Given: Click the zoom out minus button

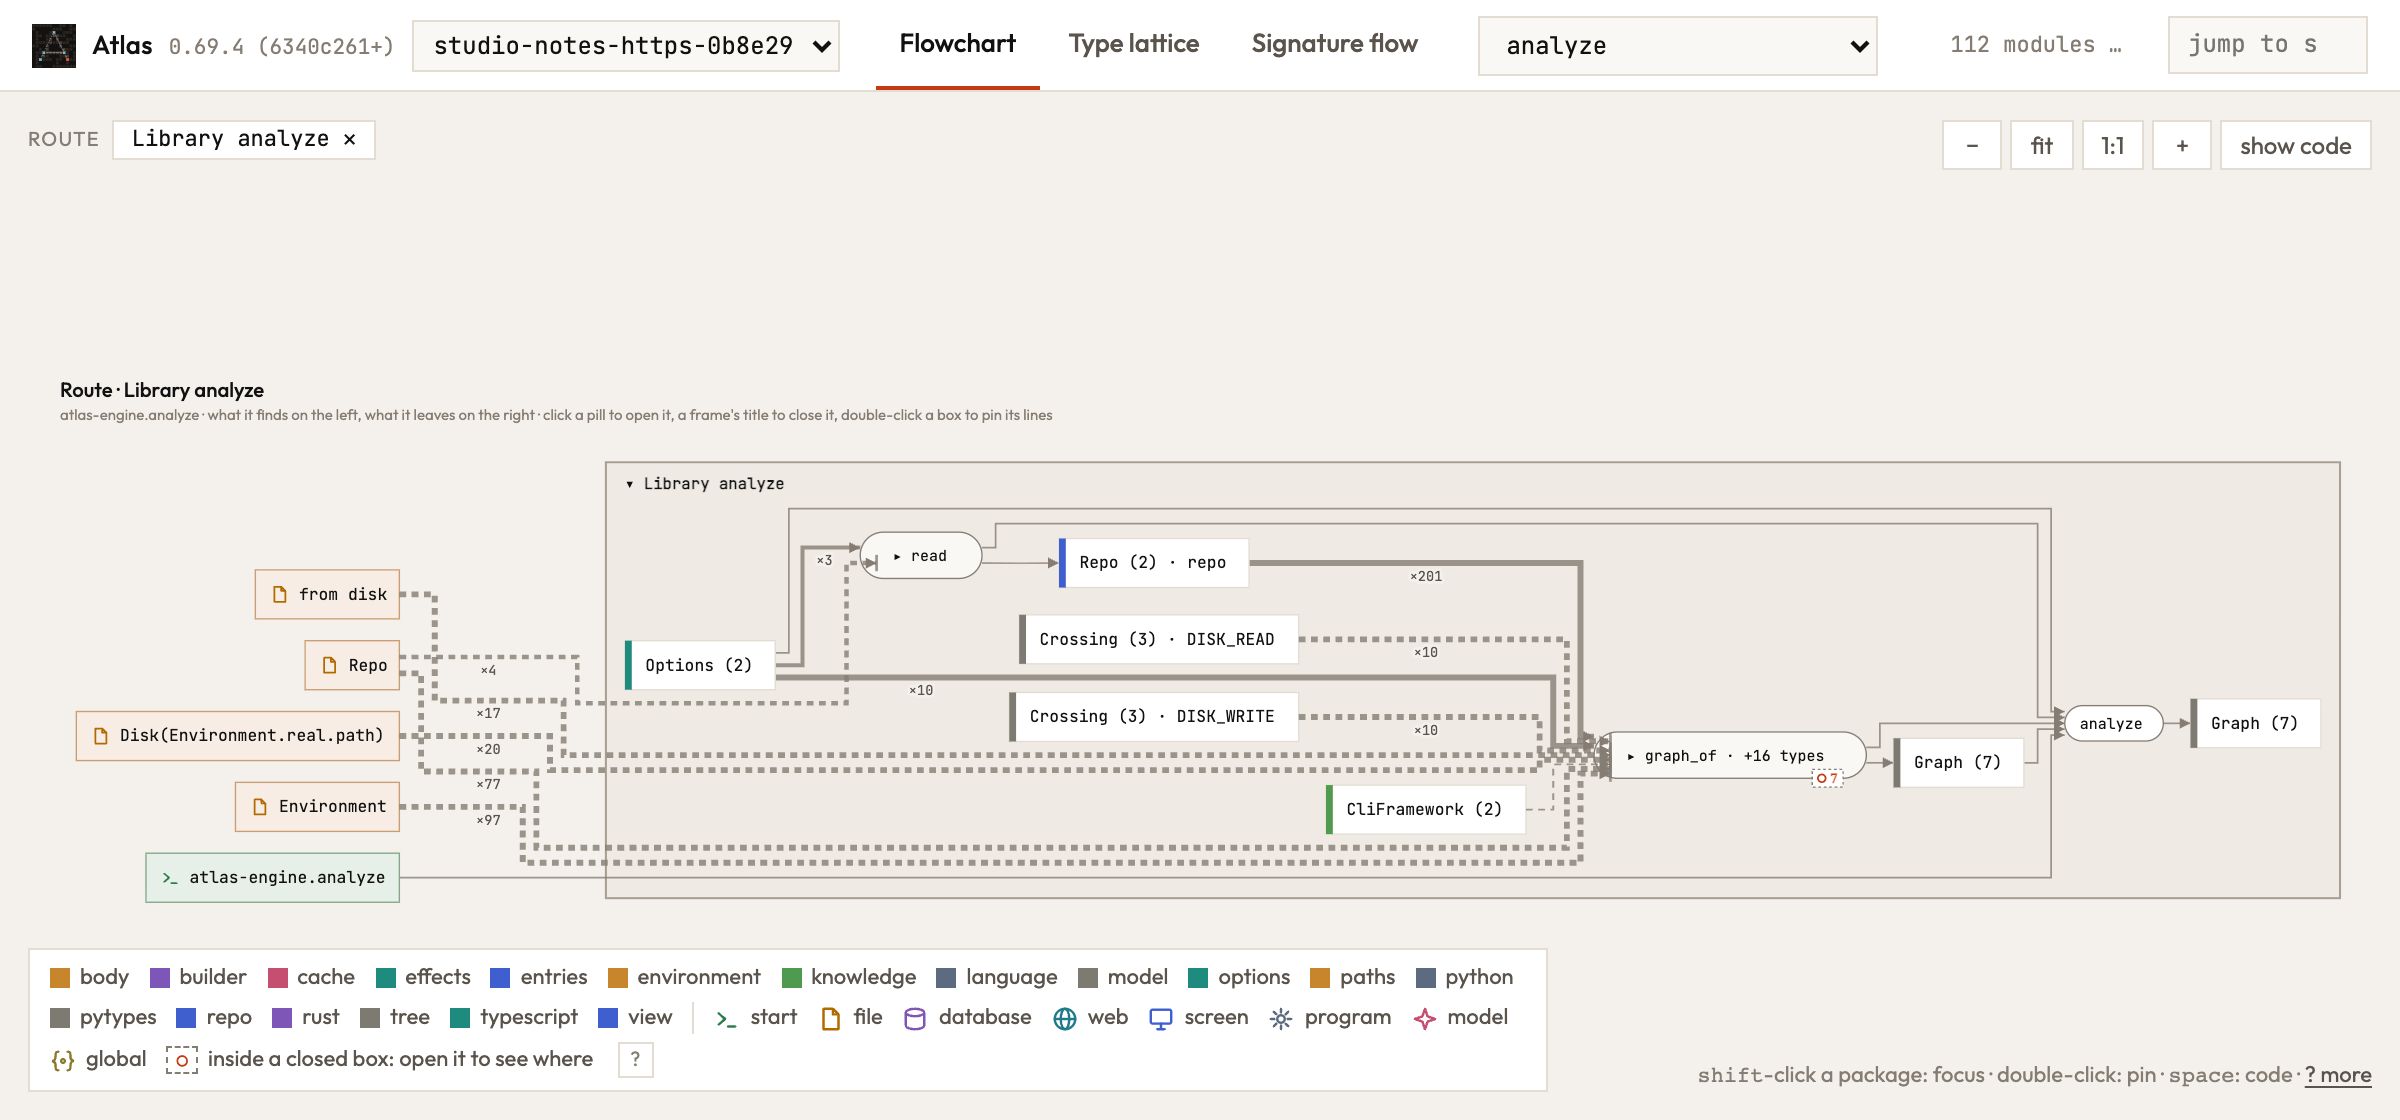Looking at the screenshot, I should click(1972, 146).
